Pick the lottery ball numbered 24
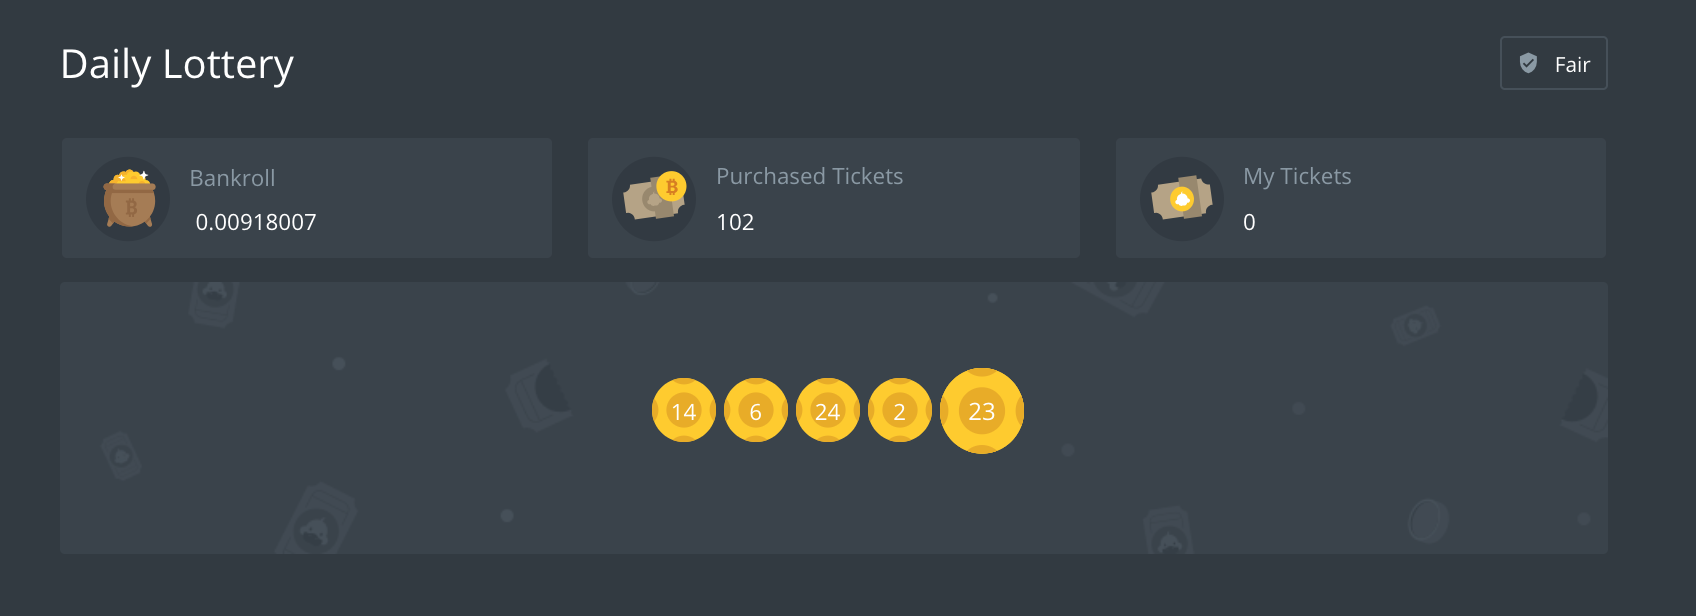The image size is (1696, 616). click(x=828, y=410)
